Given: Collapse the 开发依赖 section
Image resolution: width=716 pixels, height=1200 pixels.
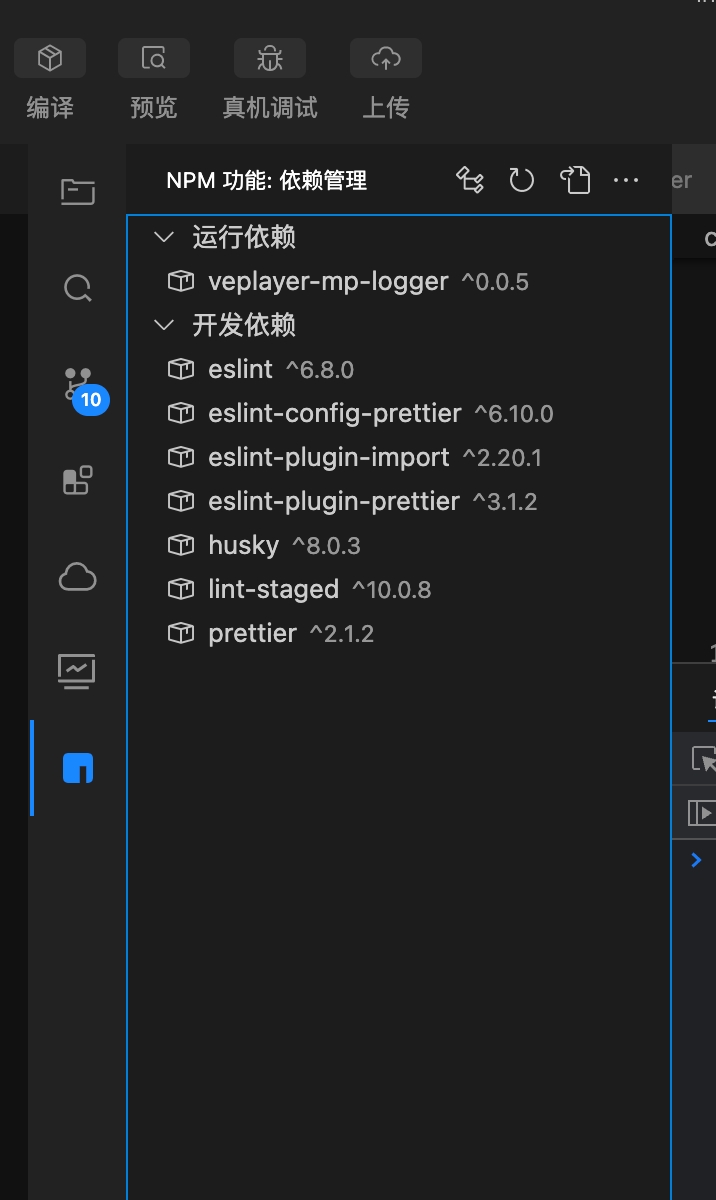Looking at the screenshot, I should pyautogui.click(x=162, y=326).
